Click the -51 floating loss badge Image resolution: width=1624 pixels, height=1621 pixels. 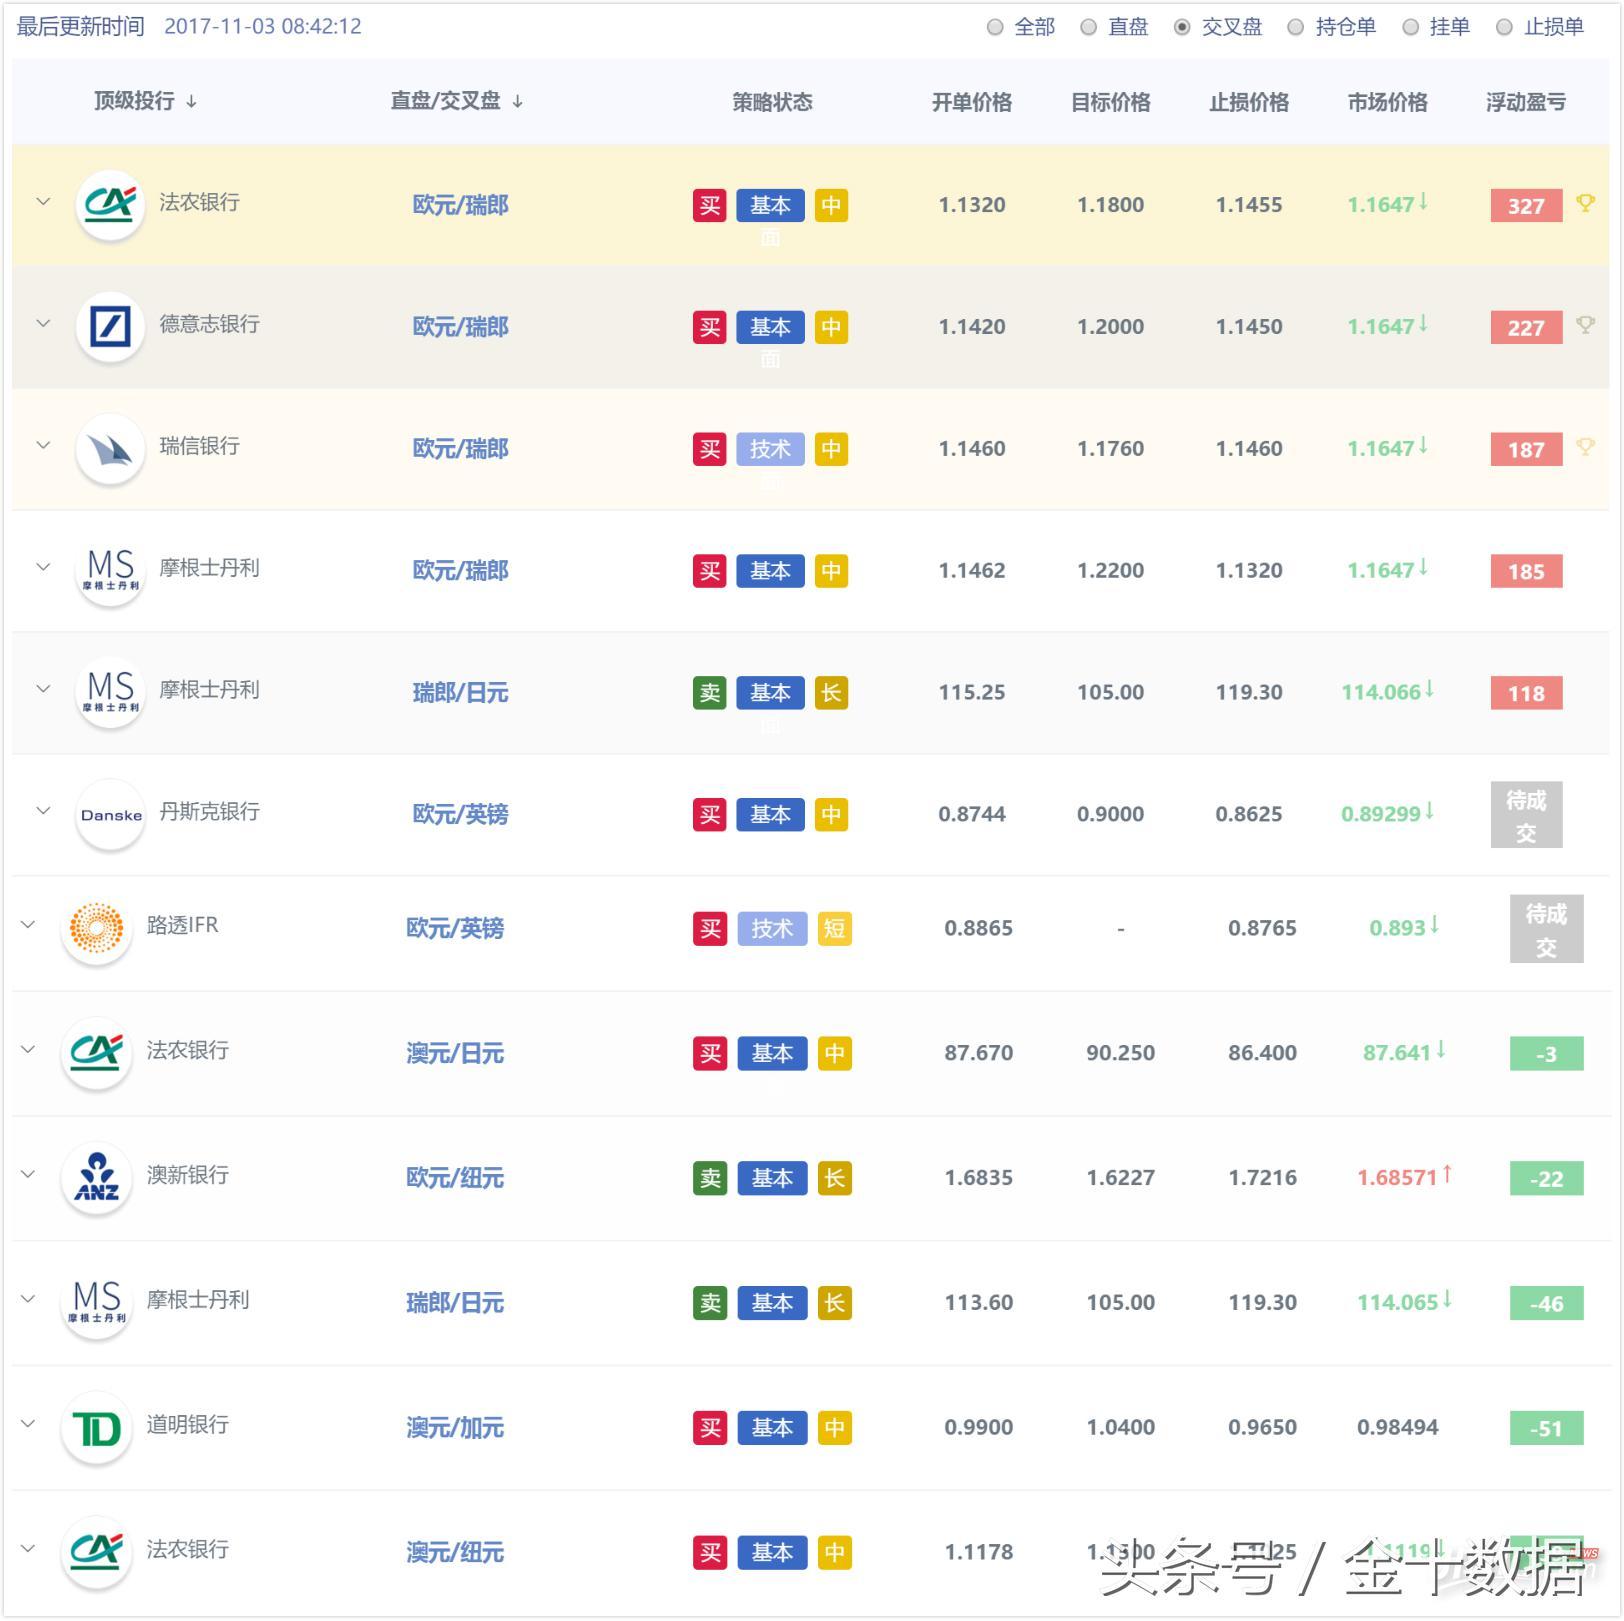click(1546, 1428)
